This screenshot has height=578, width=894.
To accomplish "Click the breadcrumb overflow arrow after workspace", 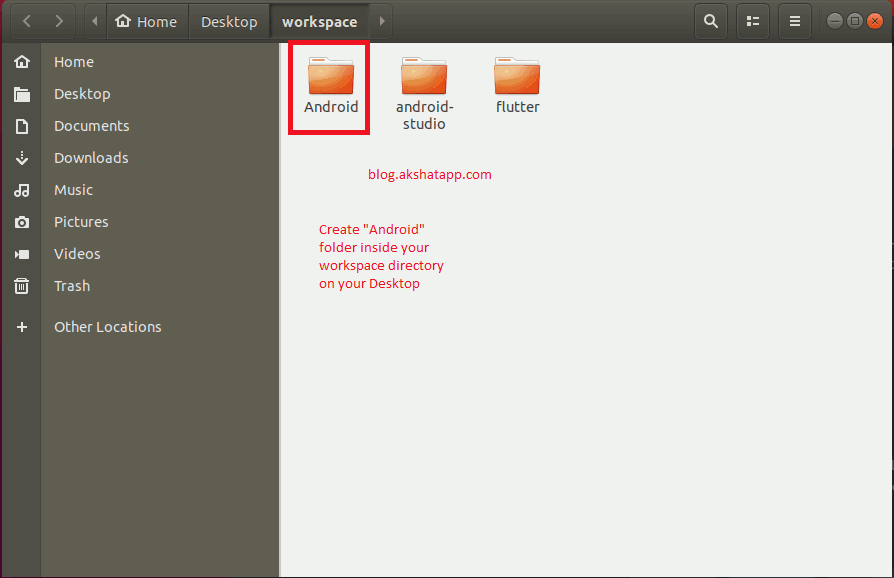I will [x=381, y=20].
